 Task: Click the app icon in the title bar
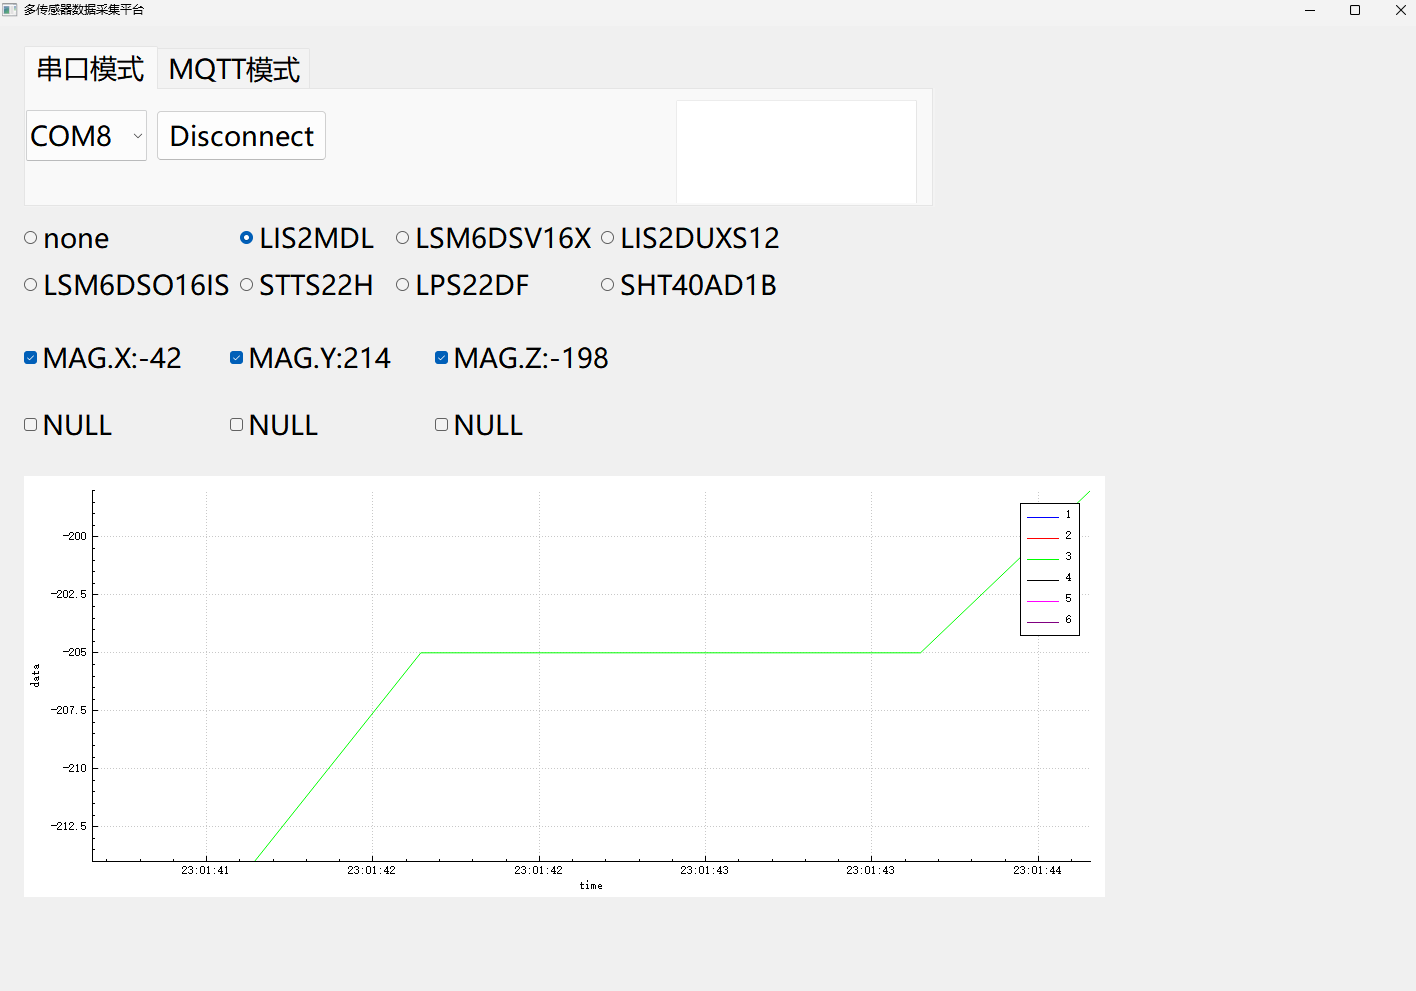point(10,10)
